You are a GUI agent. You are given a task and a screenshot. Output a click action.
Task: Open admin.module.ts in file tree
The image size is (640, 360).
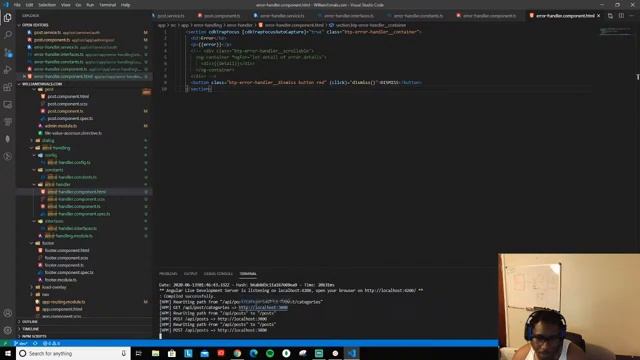pyautogui.click(x=60, y=126)
